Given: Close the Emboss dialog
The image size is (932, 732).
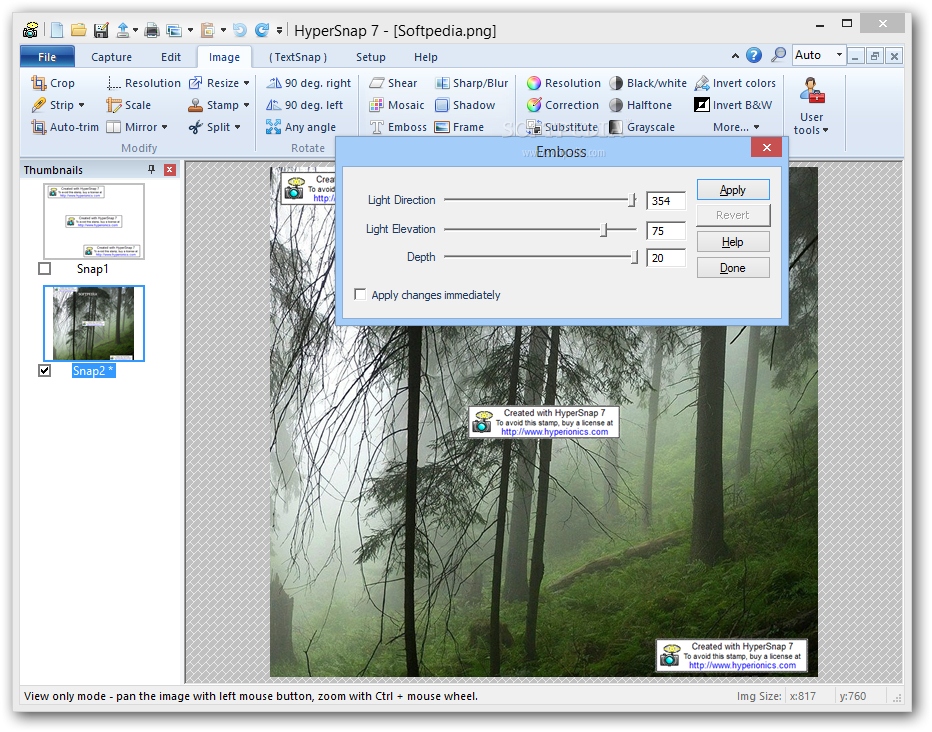Looking at the screenshot, I should [767, 148].
